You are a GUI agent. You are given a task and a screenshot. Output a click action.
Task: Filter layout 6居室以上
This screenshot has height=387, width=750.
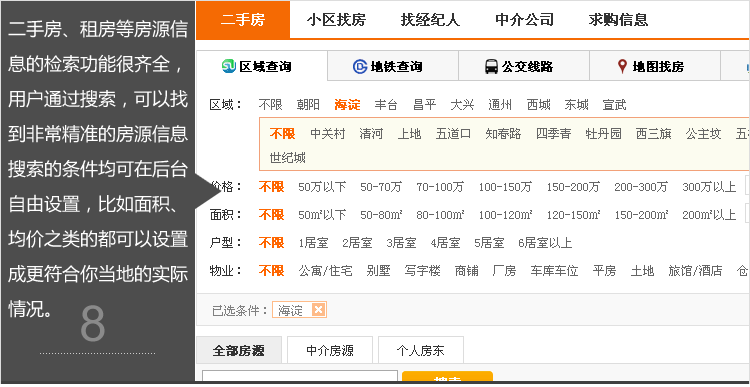tap(545, 243)
